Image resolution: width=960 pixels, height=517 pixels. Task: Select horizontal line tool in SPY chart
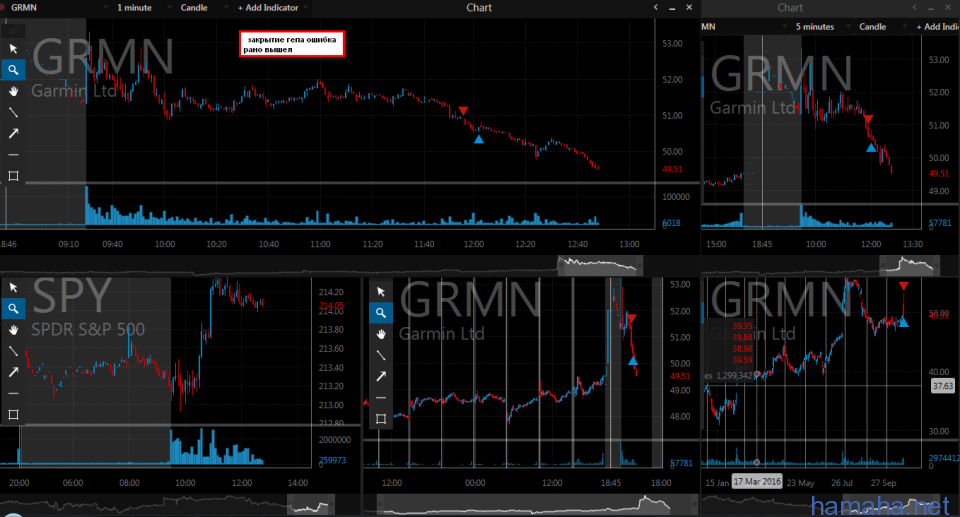[13, 394]
